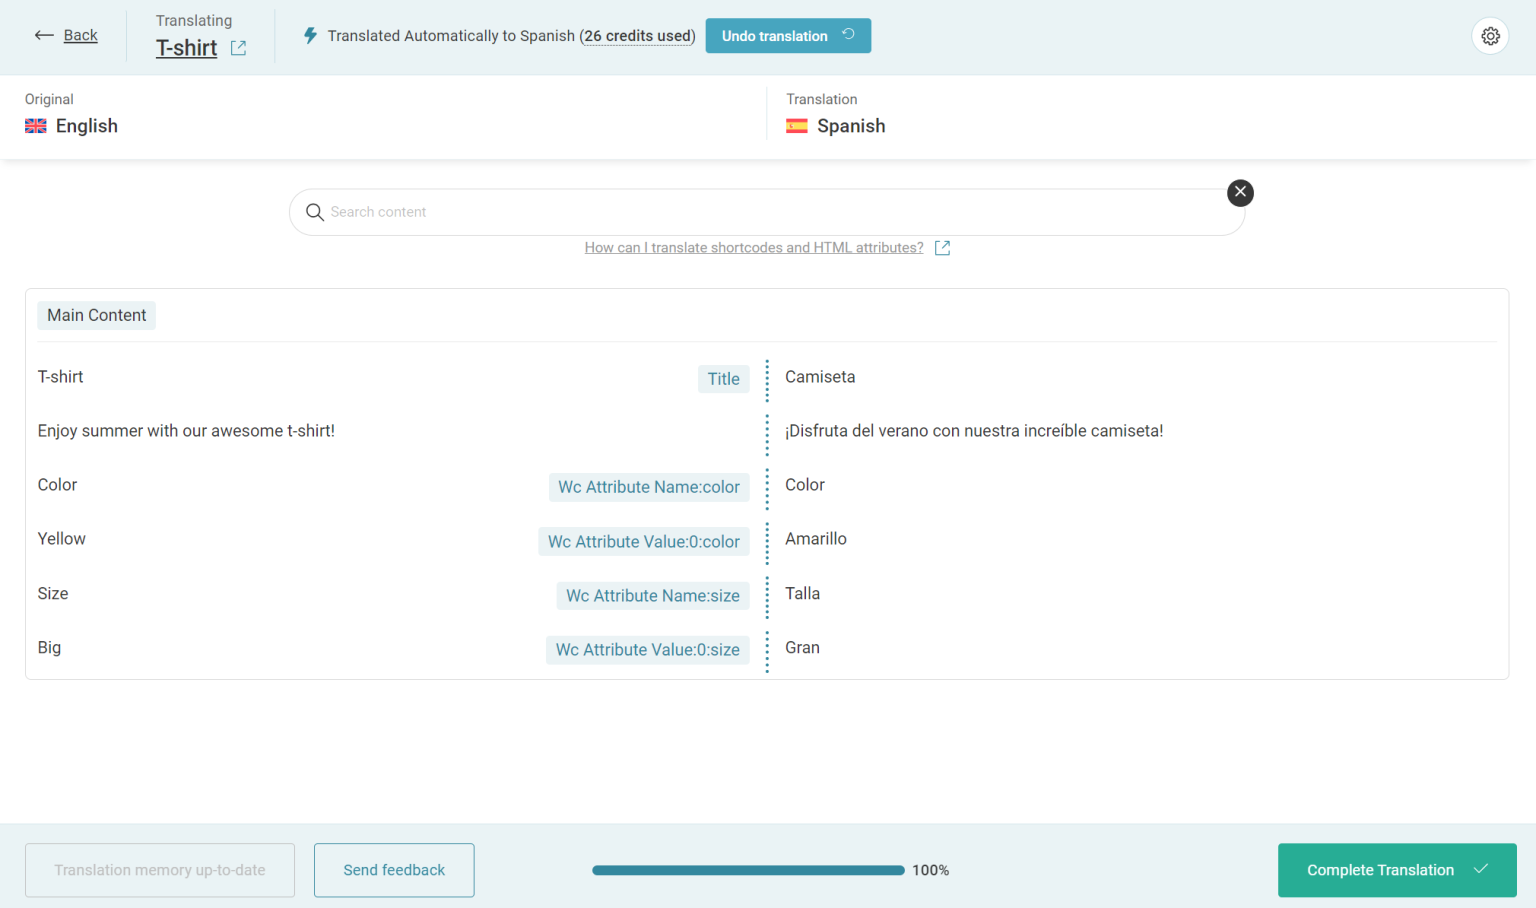Open editor settings with the gear icon
The image size is (1536, 908).
click(1490, 35)
